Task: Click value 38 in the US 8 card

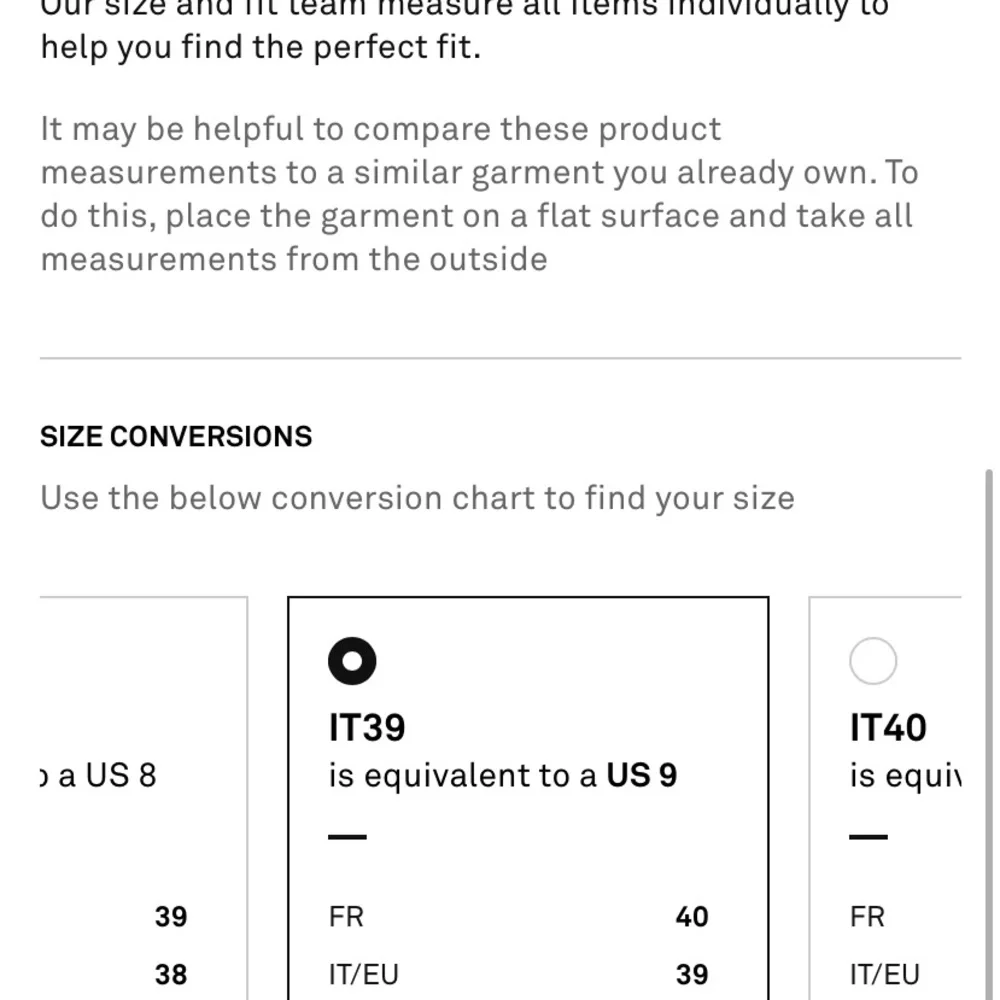Action: tap(171, 974)
